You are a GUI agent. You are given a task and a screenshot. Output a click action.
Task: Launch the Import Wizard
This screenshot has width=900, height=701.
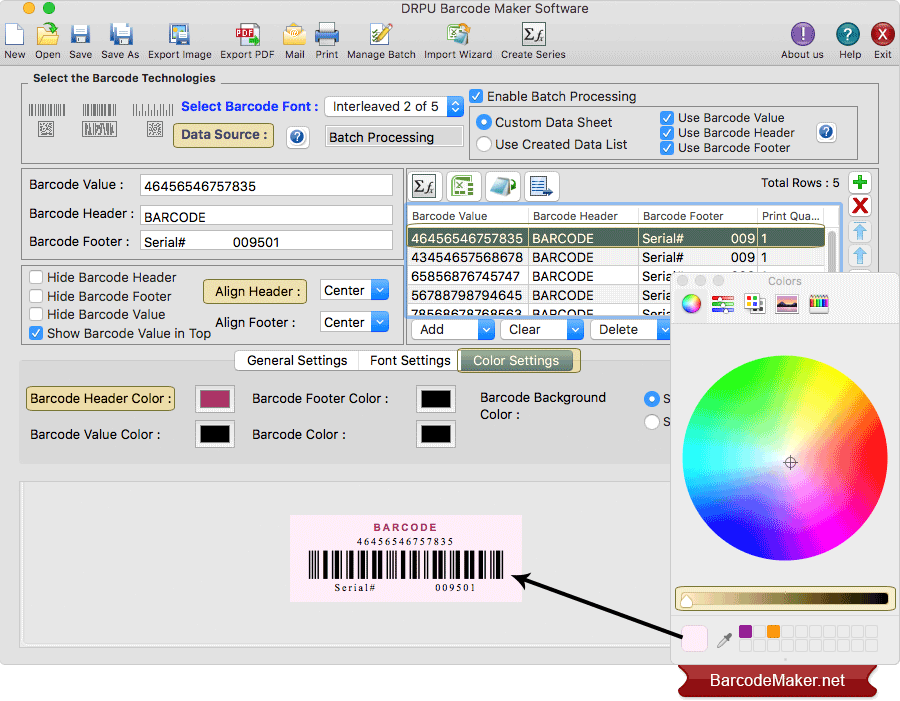point(458,41)
